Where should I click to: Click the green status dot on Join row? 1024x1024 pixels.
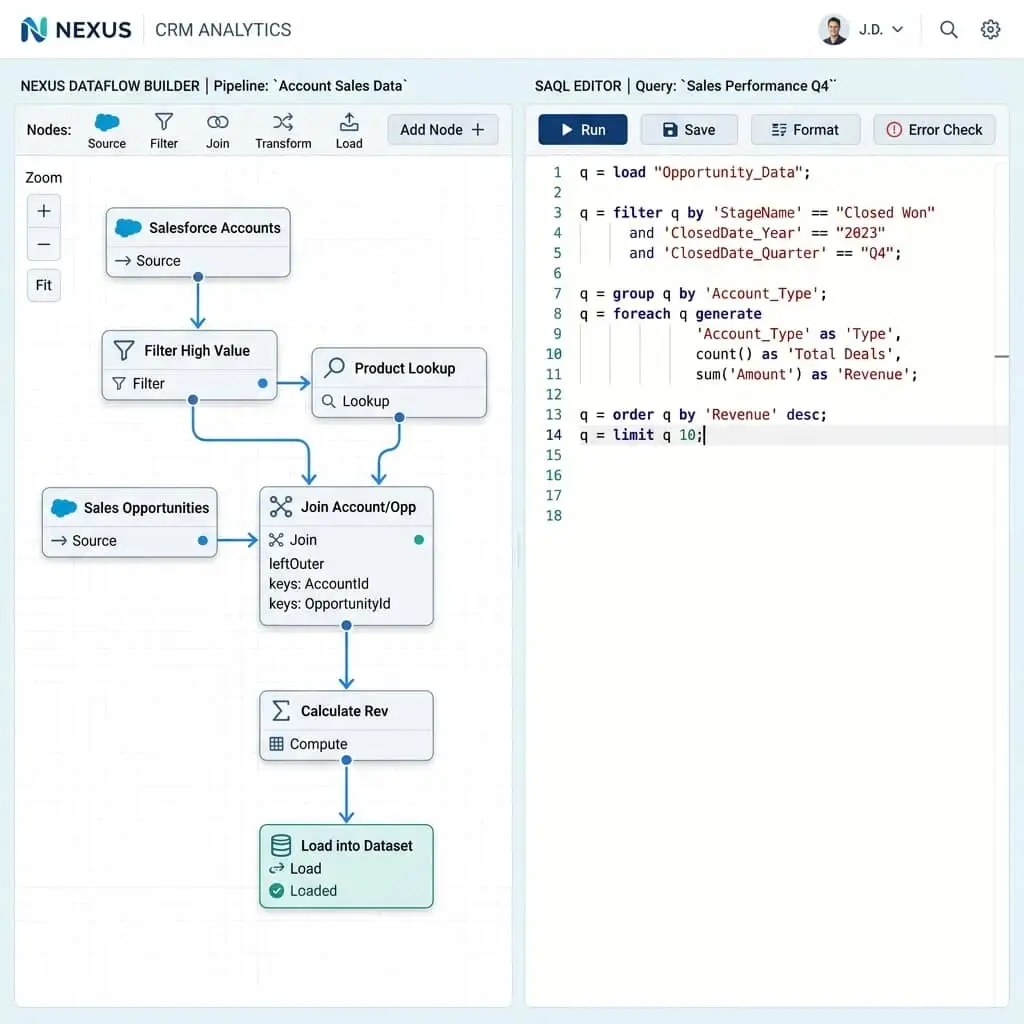coord(419,540)
